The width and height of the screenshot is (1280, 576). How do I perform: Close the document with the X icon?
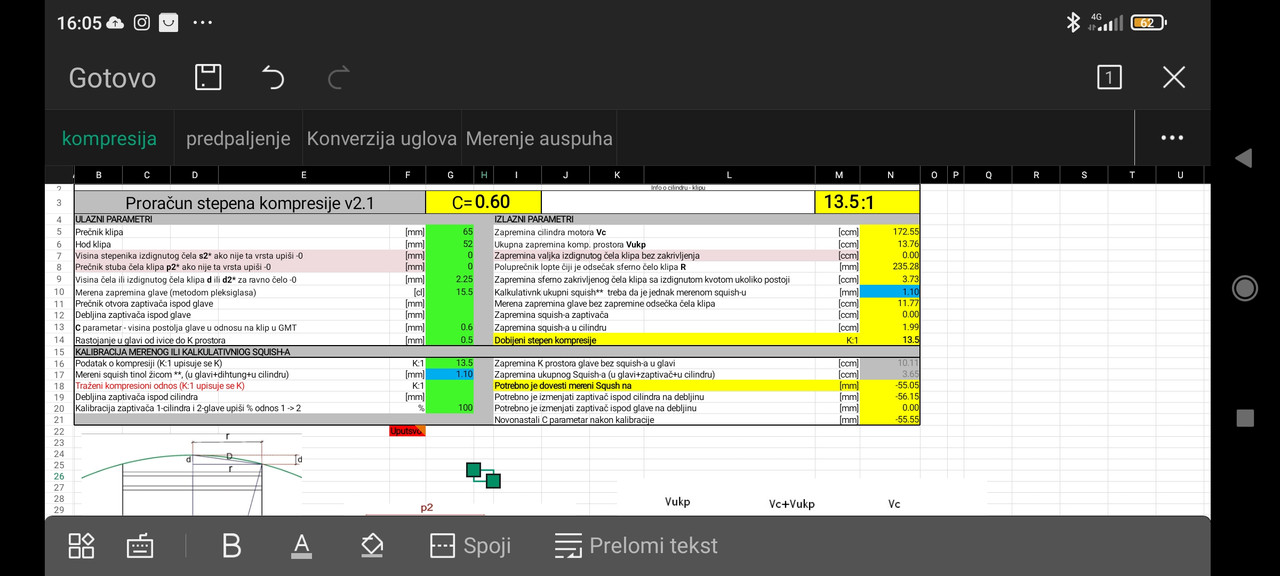click(1174, 77)
